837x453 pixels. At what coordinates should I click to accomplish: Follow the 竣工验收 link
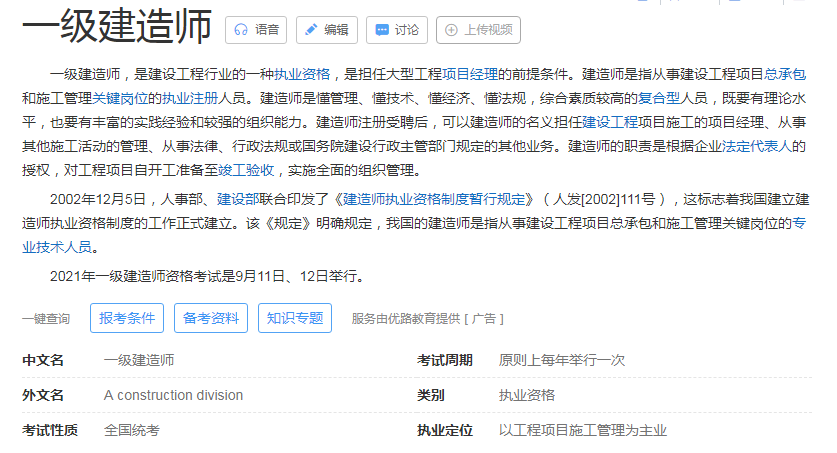tap(246, 170)
